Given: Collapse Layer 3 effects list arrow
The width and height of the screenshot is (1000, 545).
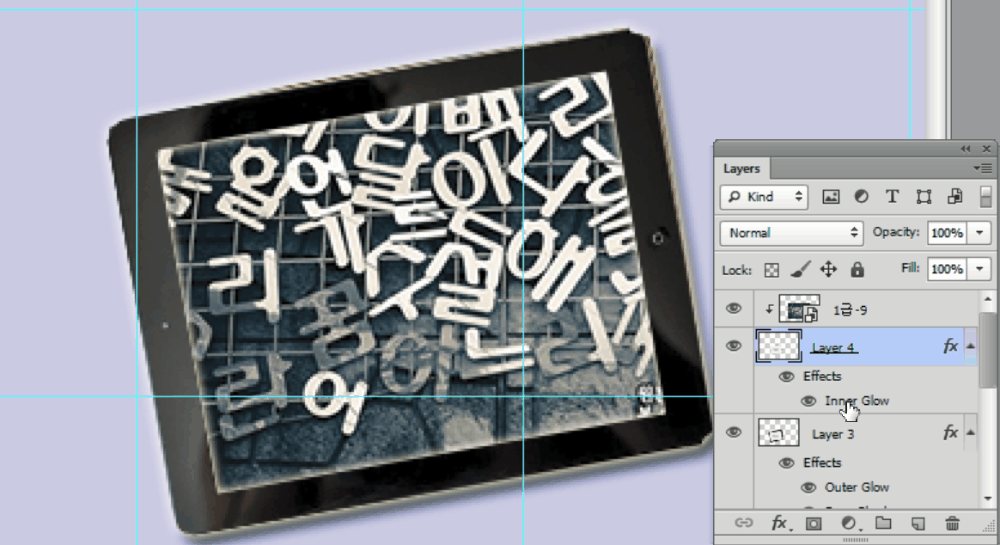Looking at the screenshot, I should click(x=971, y=432).
